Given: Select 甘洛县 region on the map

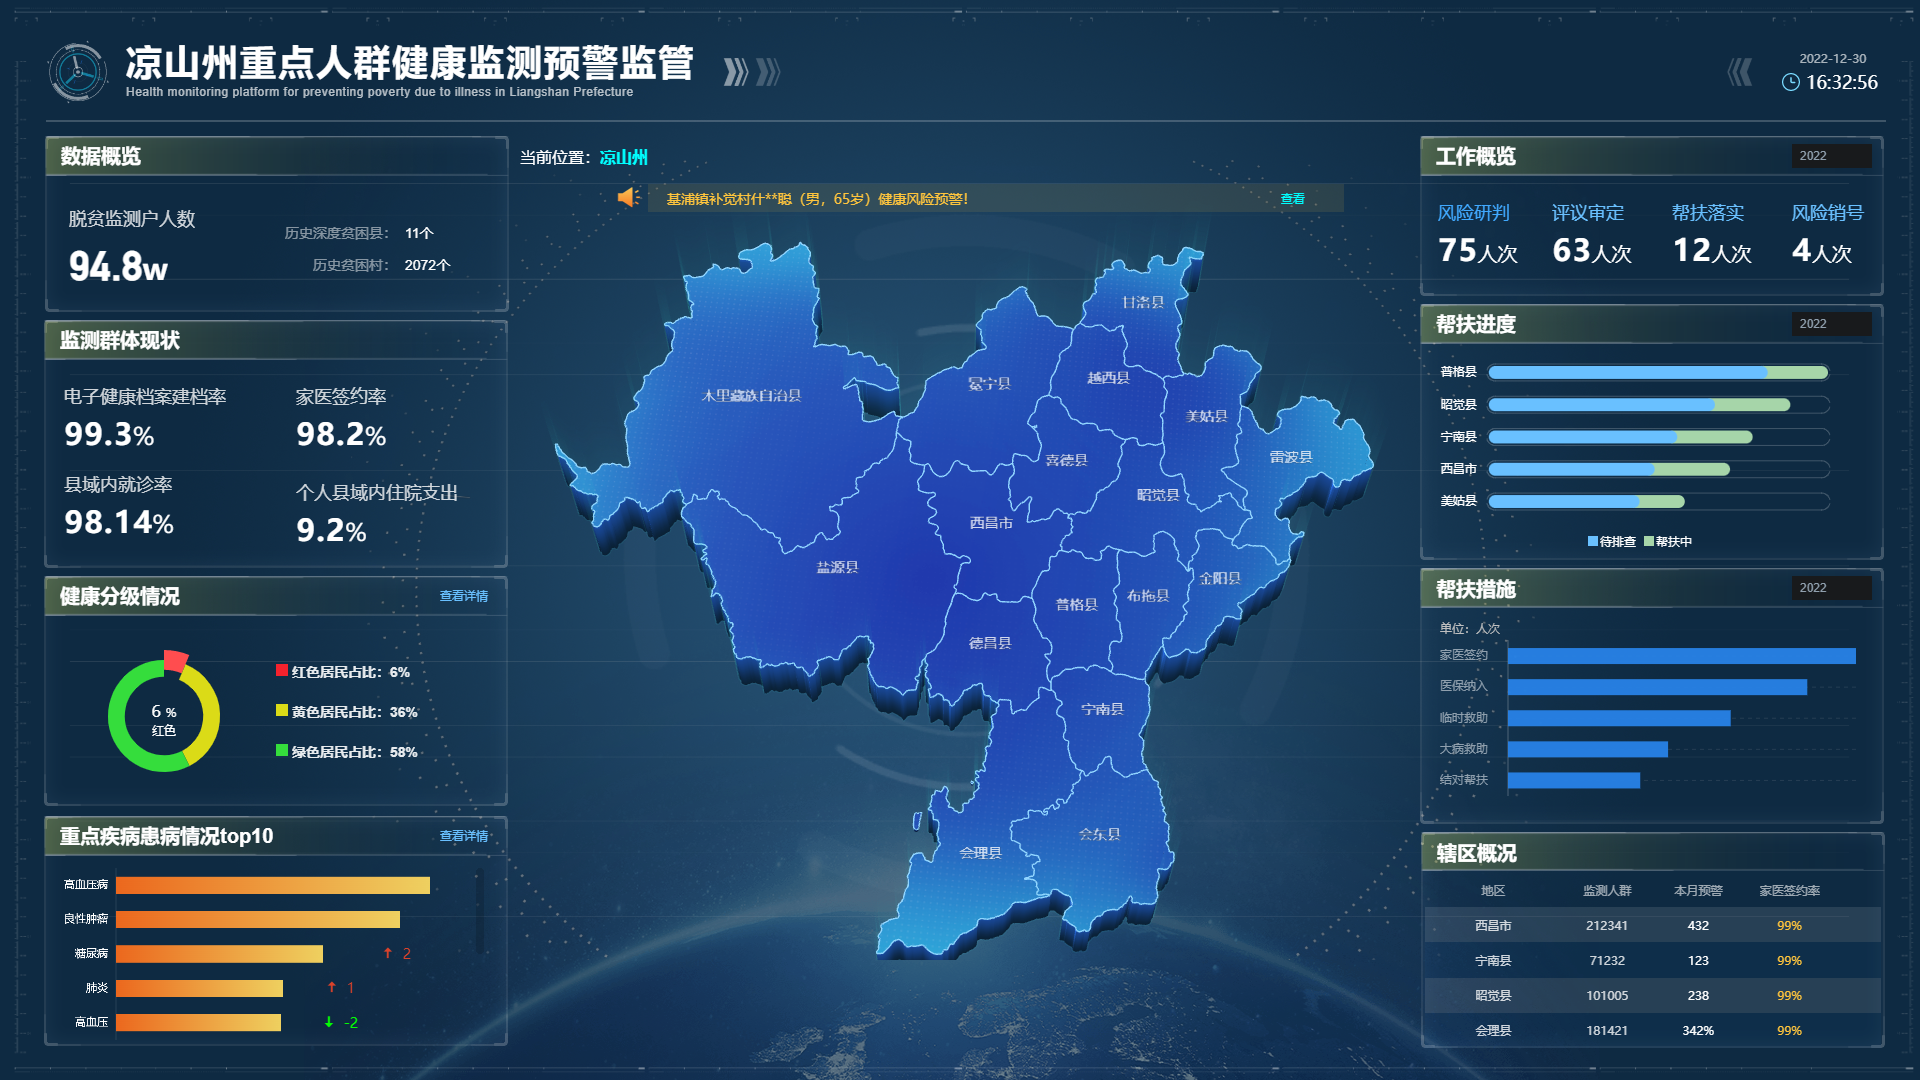Looking at the screenshot, I should pos(1142,302).
